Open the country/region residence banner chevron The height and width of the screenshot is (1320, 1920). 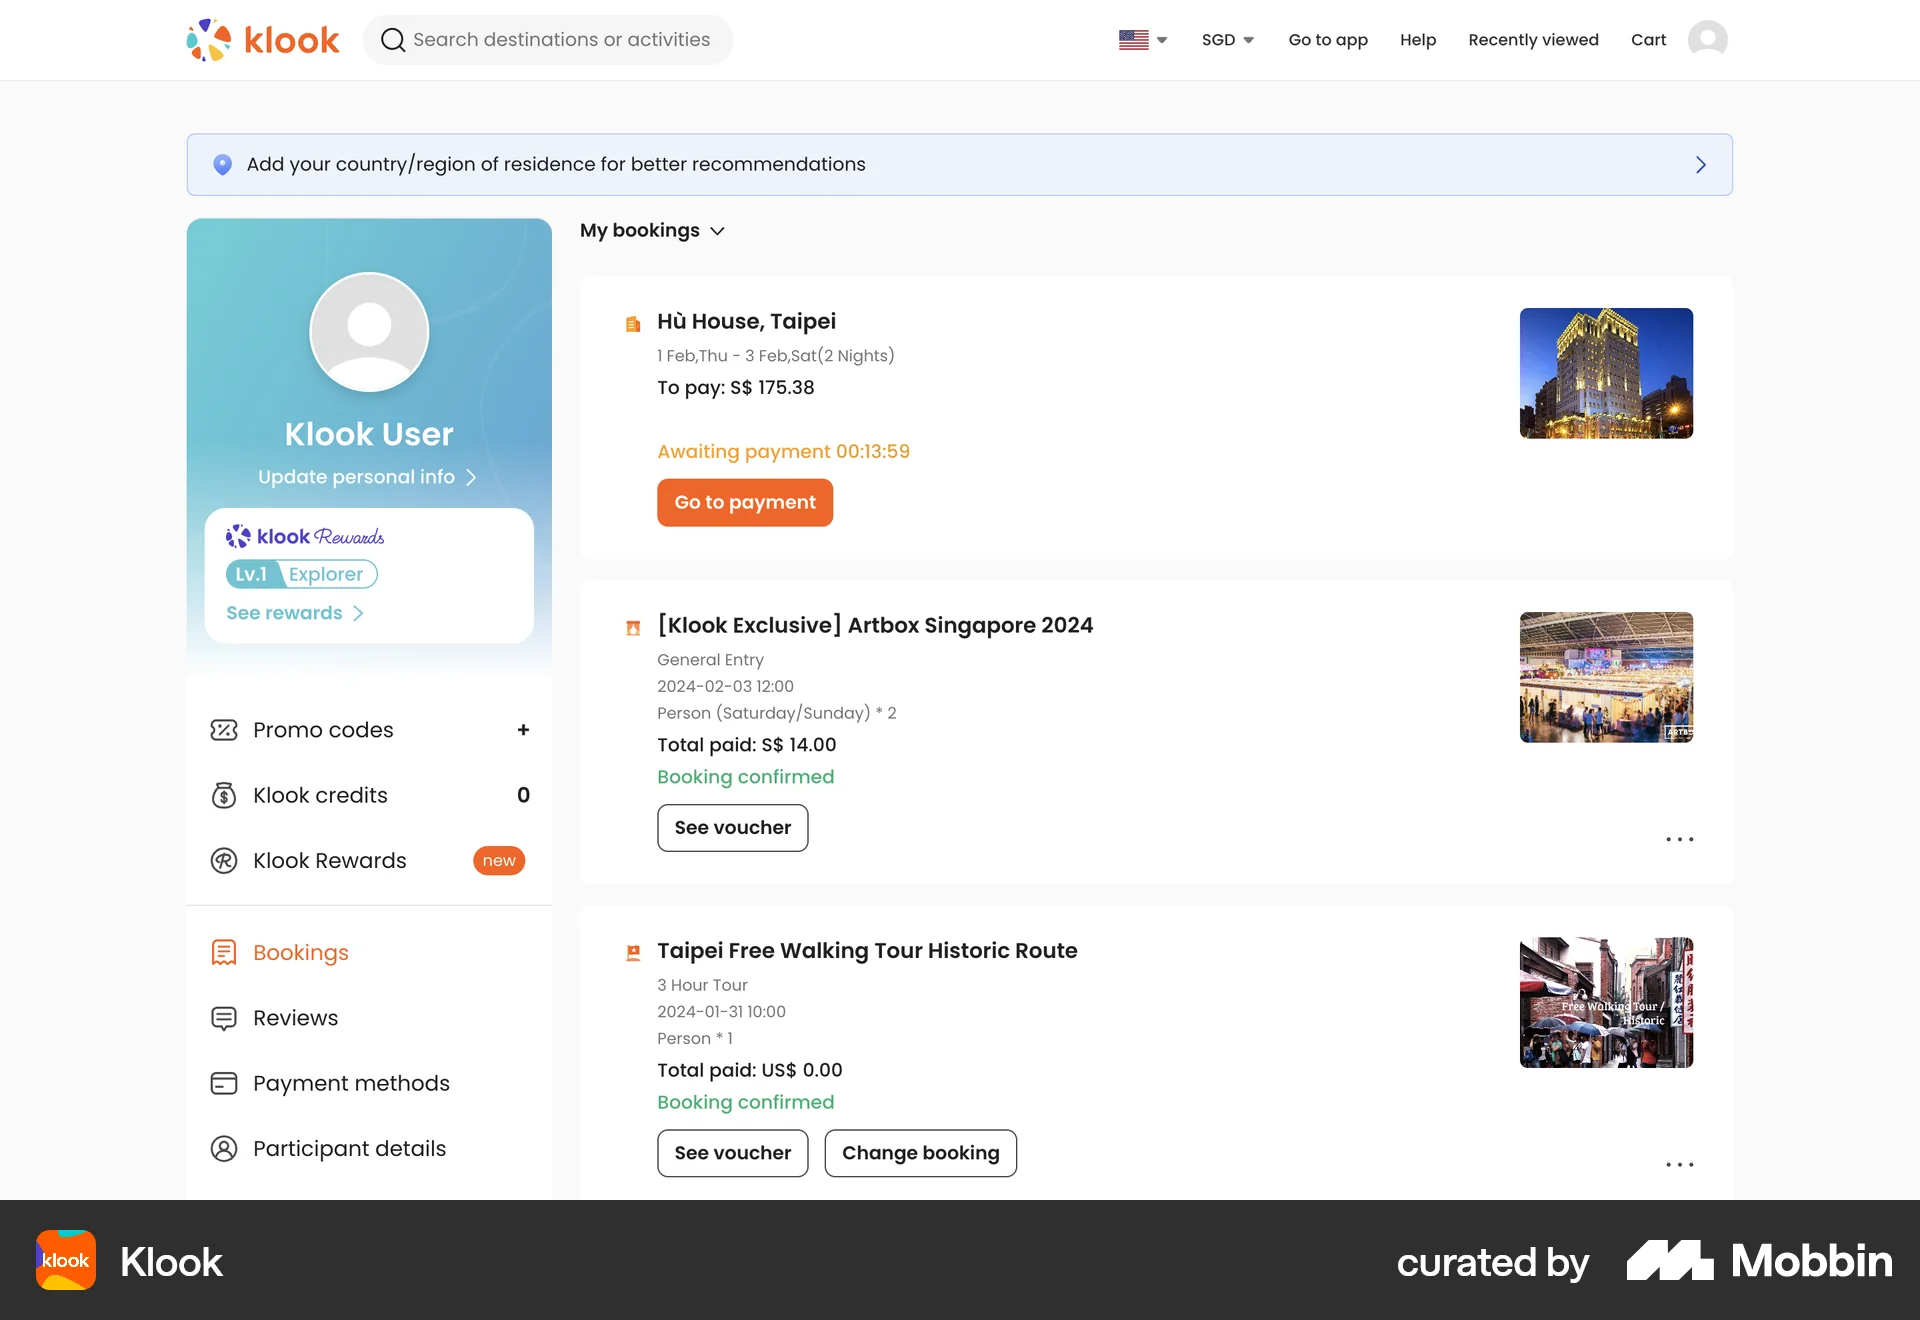1700,164
